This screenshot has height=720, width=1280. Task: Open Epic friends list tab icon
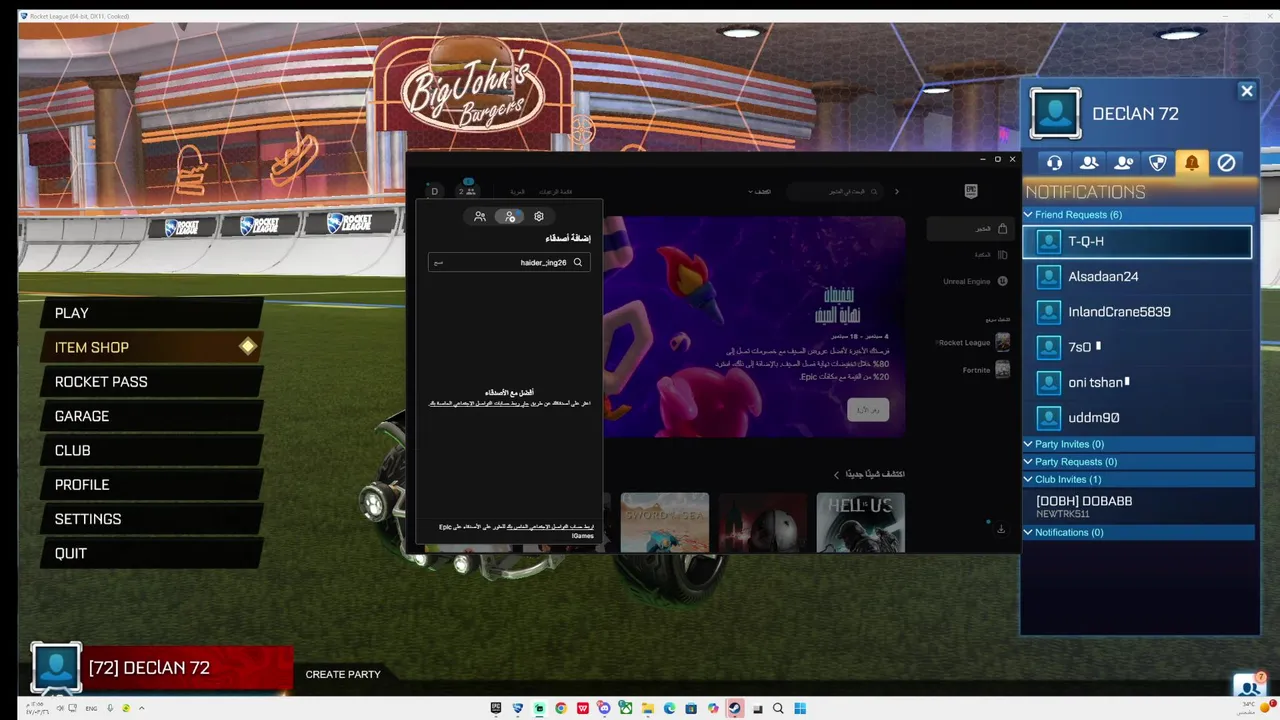[480, 216]
